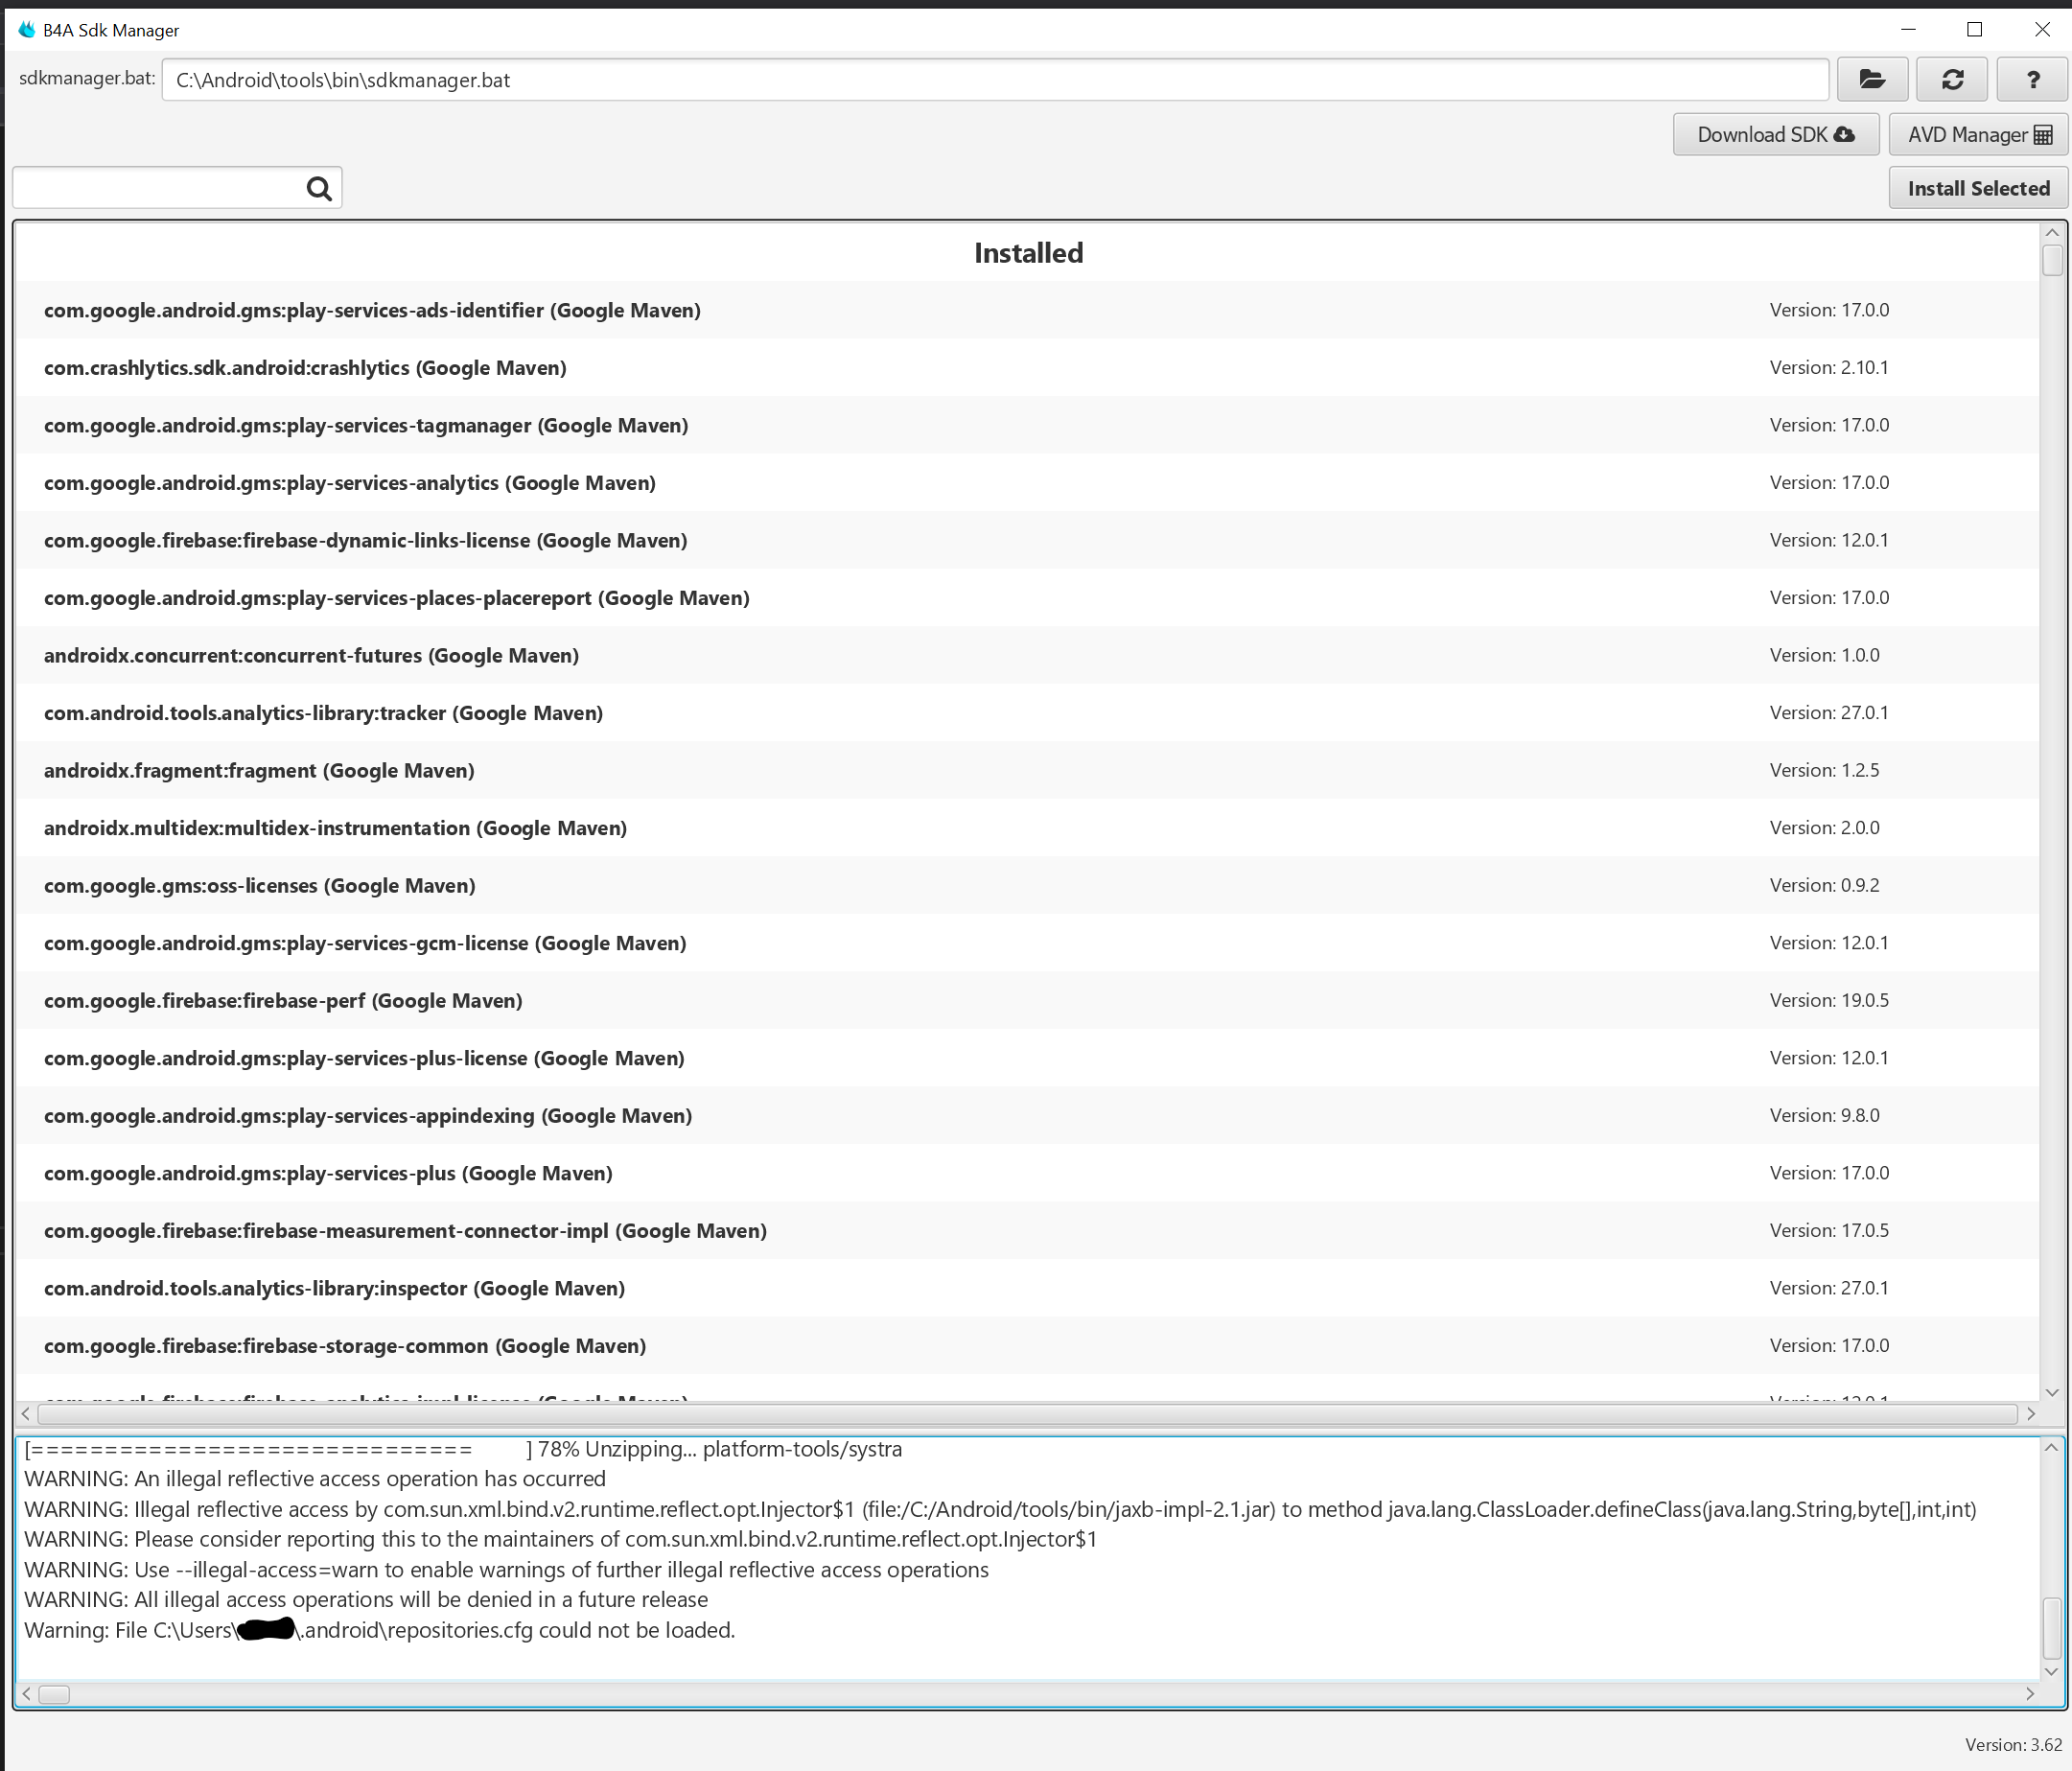Focus the sdkmanager.bat path field
Screen dimensions: 2072x1771
(995, 80)
